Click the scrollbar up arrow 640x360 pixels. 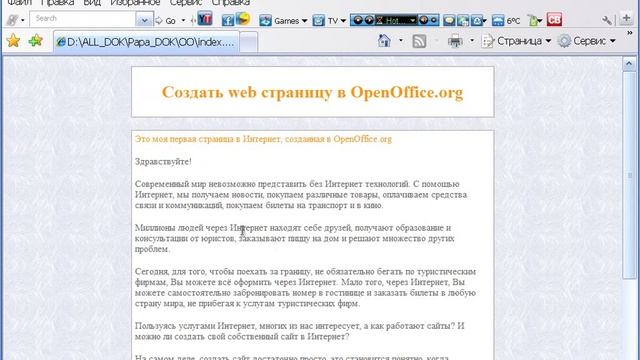click(x=629, y=64)
